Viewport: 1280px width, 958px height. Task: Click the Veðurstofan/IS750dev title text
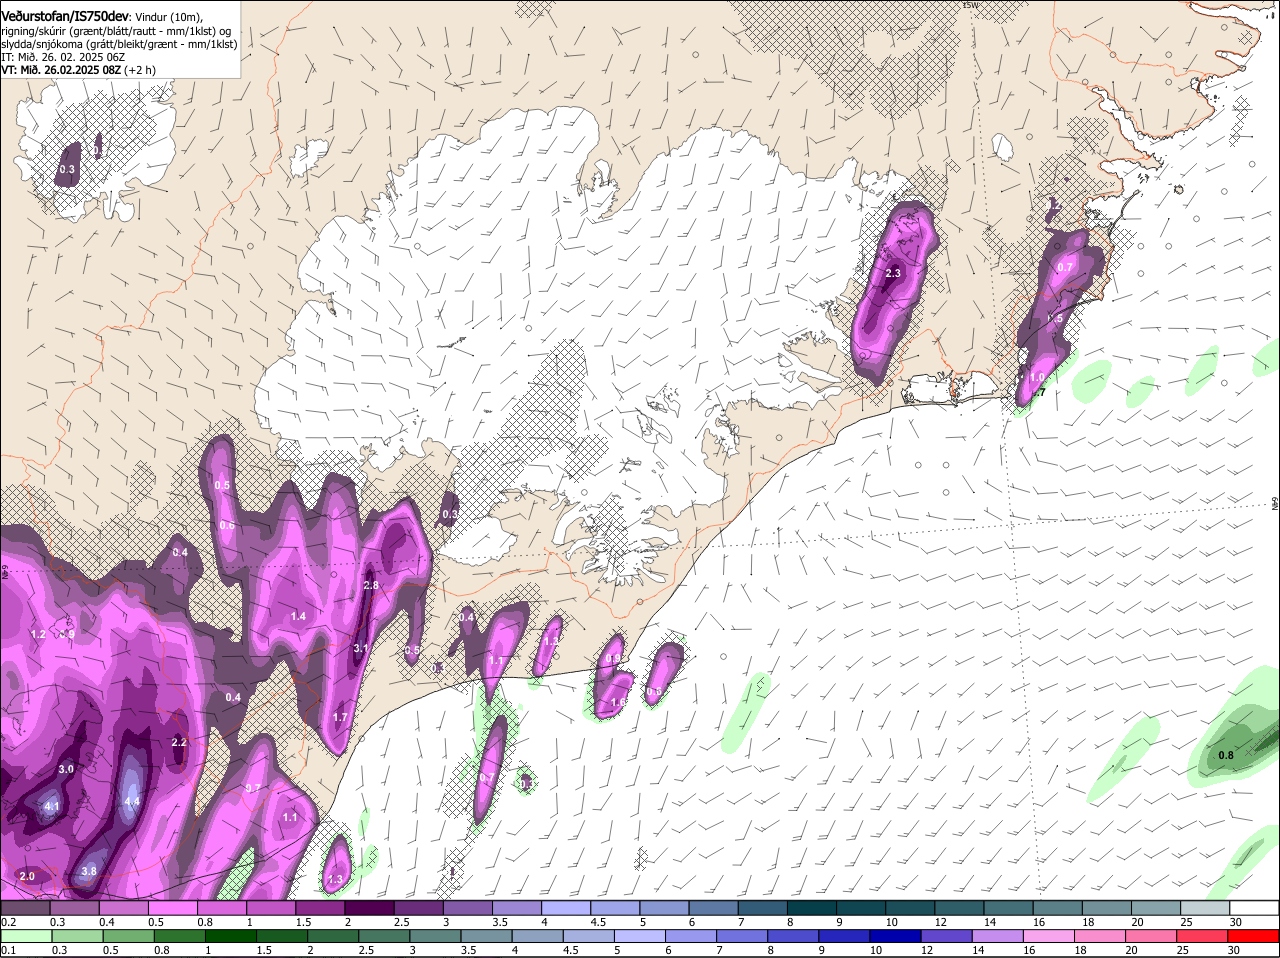[x=64, y=15]
